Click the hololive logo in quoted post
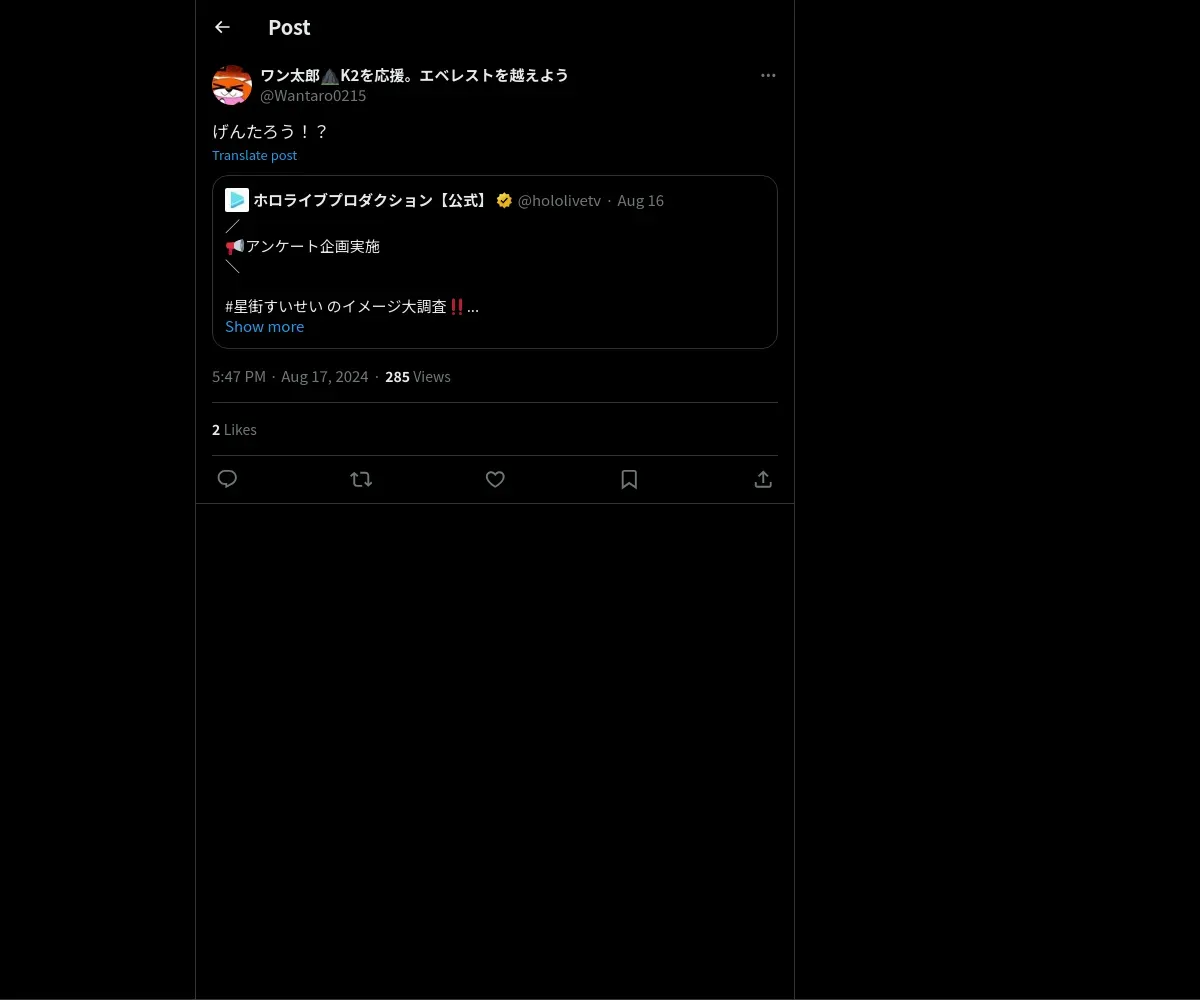Image resolution: width=1200 pixels, height=1000 pixels. point(237,200)
